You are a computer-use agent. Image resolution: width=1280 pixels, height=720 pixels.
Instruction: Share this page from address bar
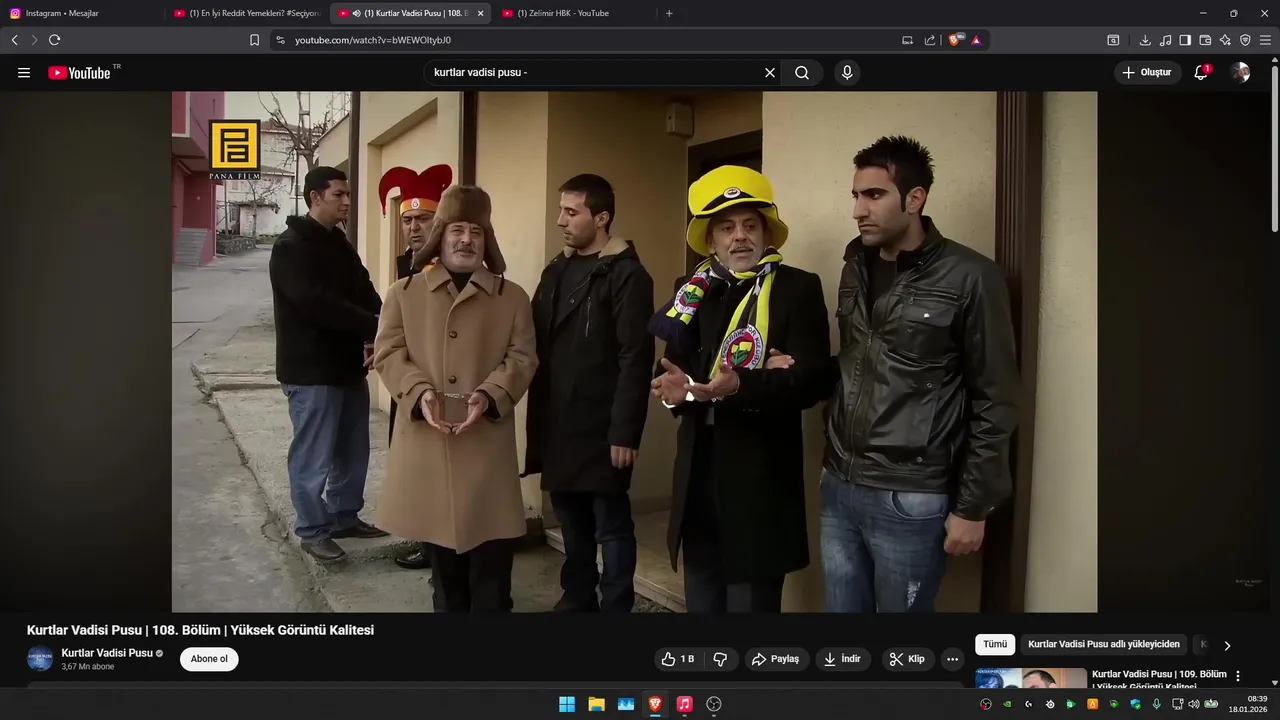click(930, 40)
